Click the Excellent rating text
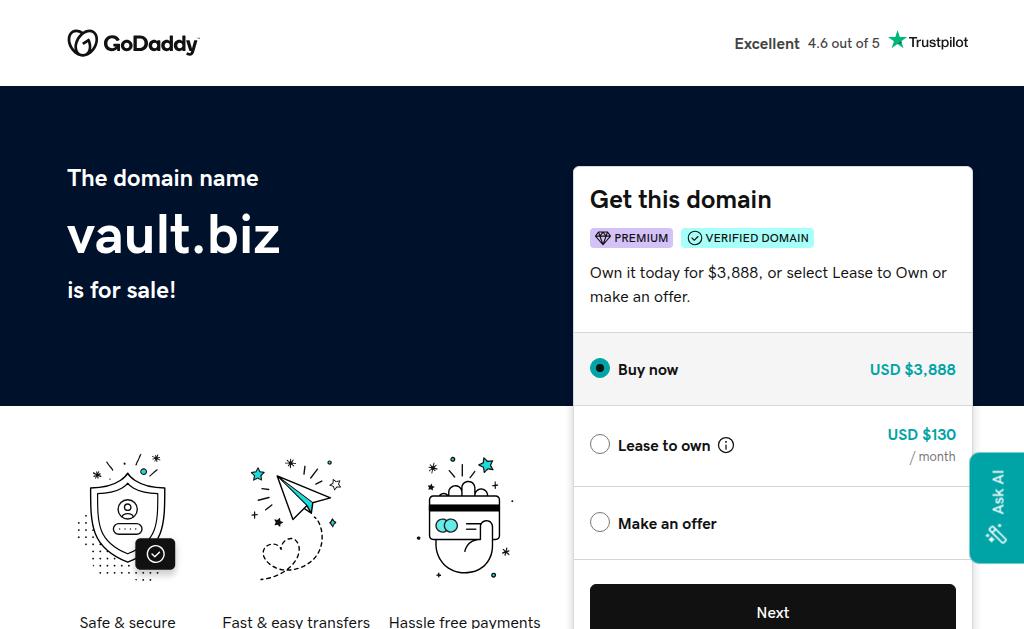This screenshot has height=629, width=1024. coord(767,44)
